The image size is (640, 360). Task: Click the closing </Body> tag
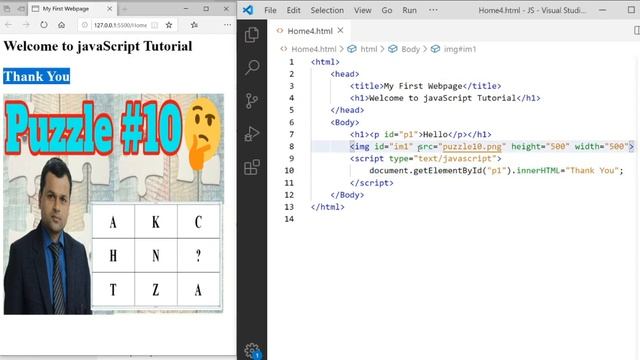click(x=347, y=195)
